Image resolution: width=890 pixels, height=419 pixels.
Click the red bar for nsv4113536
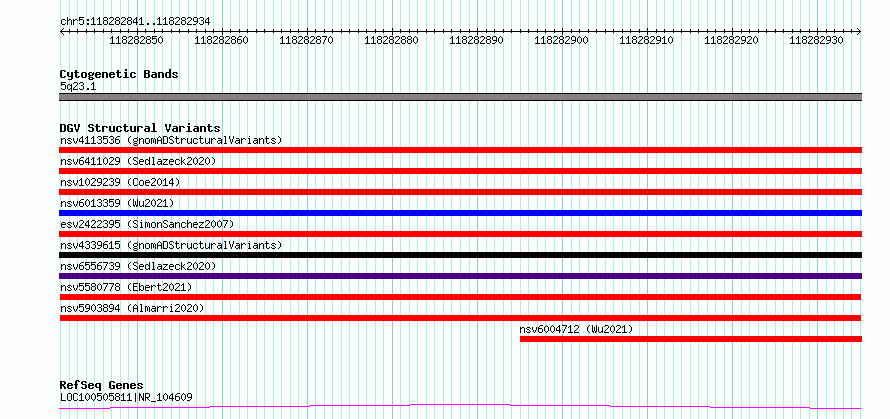point(460,150)
